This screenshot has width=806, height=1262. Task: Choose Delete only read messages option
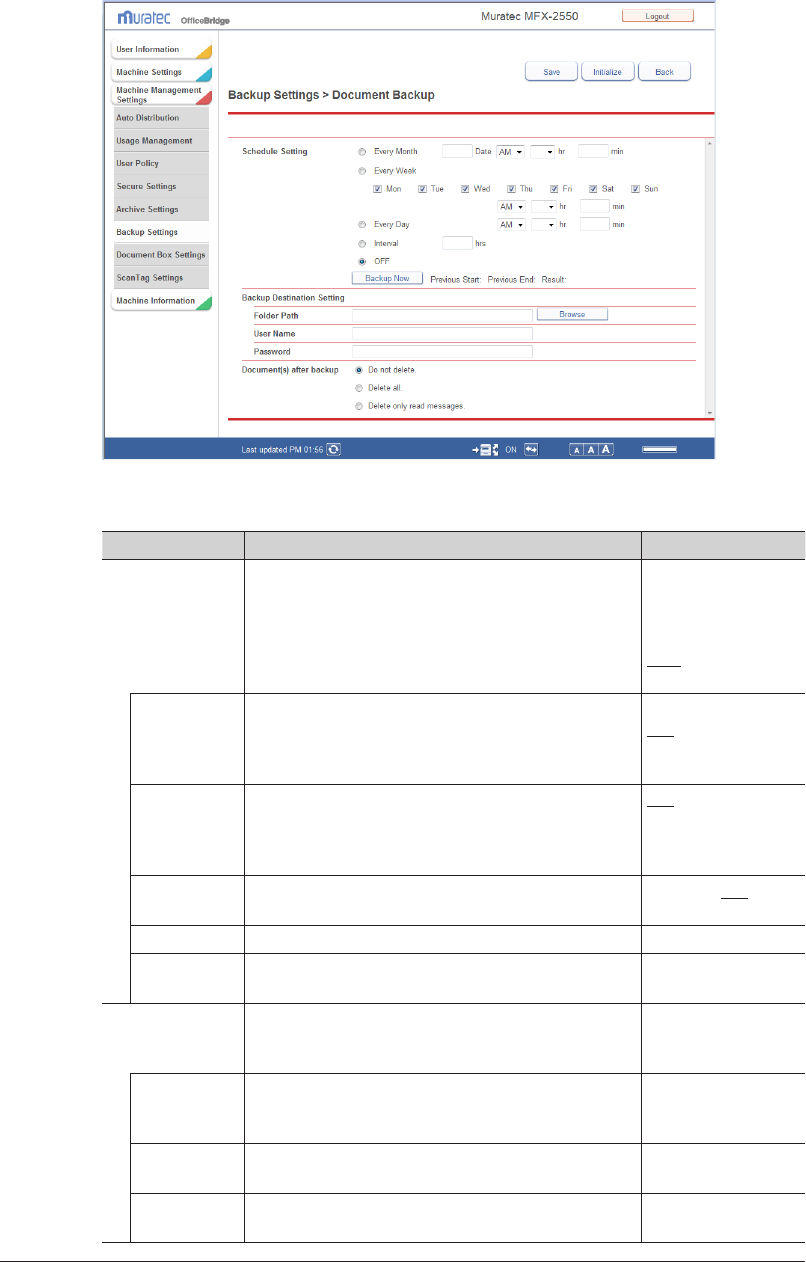[360, 406]
